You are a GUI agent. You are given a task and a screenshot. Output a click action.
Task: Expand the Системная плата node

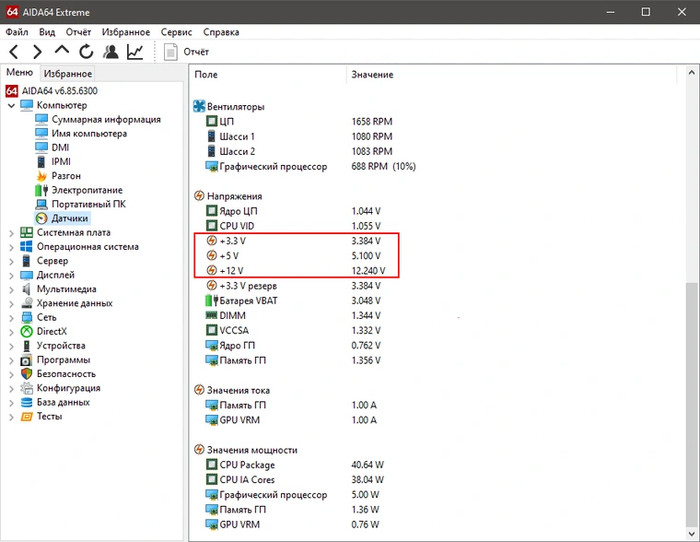point(11,232)
